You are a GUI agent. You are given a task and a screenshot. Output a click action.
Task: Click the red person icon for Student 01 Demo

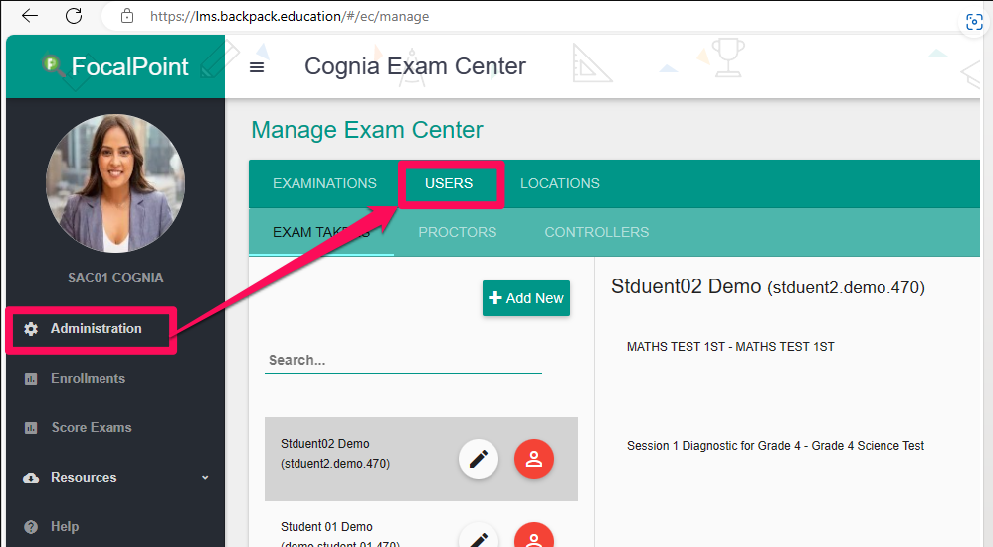534,537
